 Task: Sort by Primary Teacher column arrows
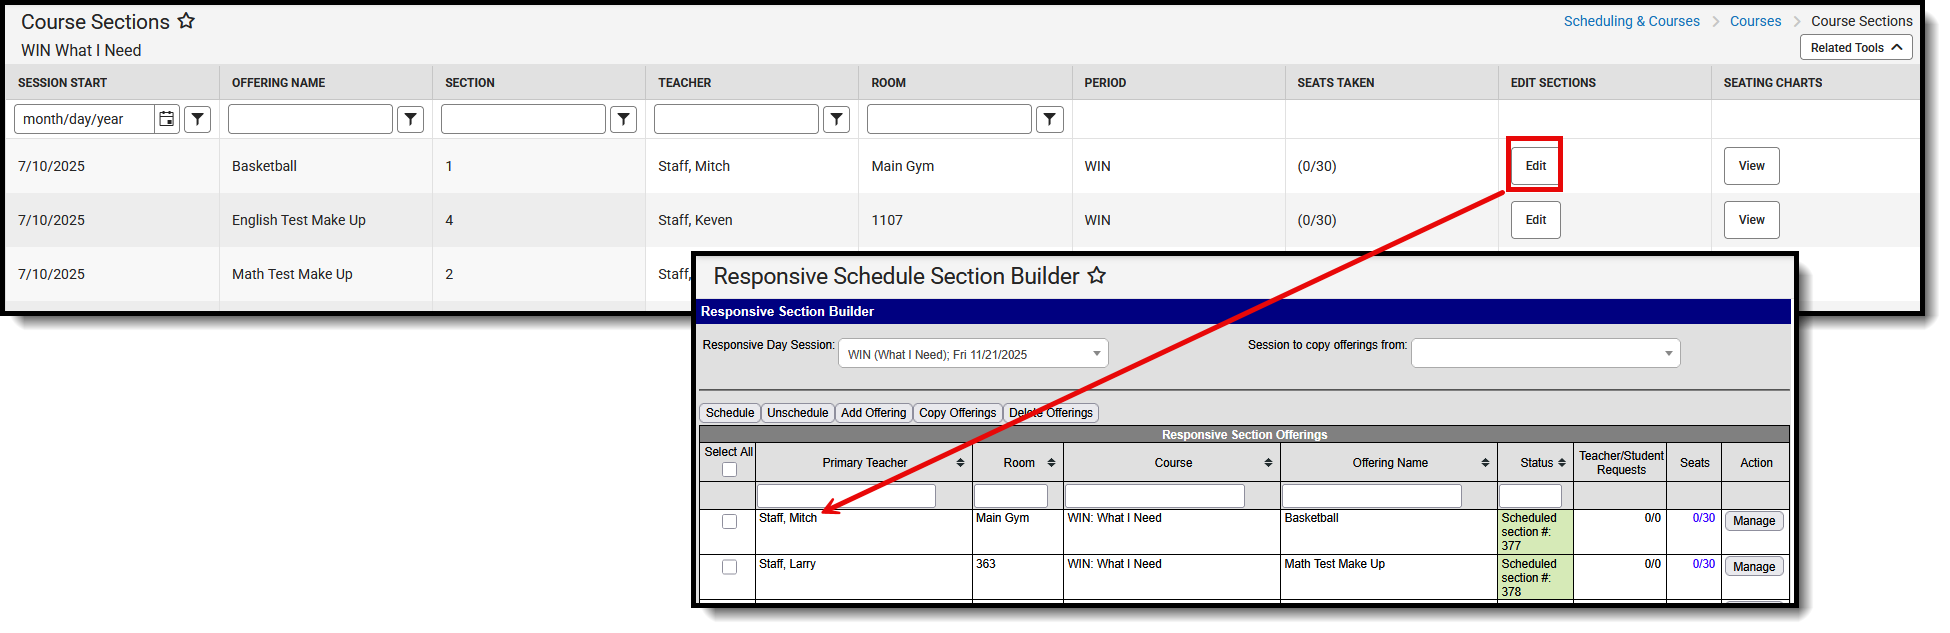[x=960, y=463]
